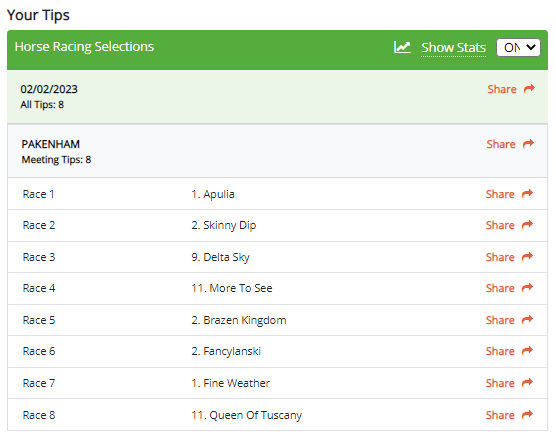
Task: Select the 2. Brazen Kingdom selection
Action: [x=239, y=320]
